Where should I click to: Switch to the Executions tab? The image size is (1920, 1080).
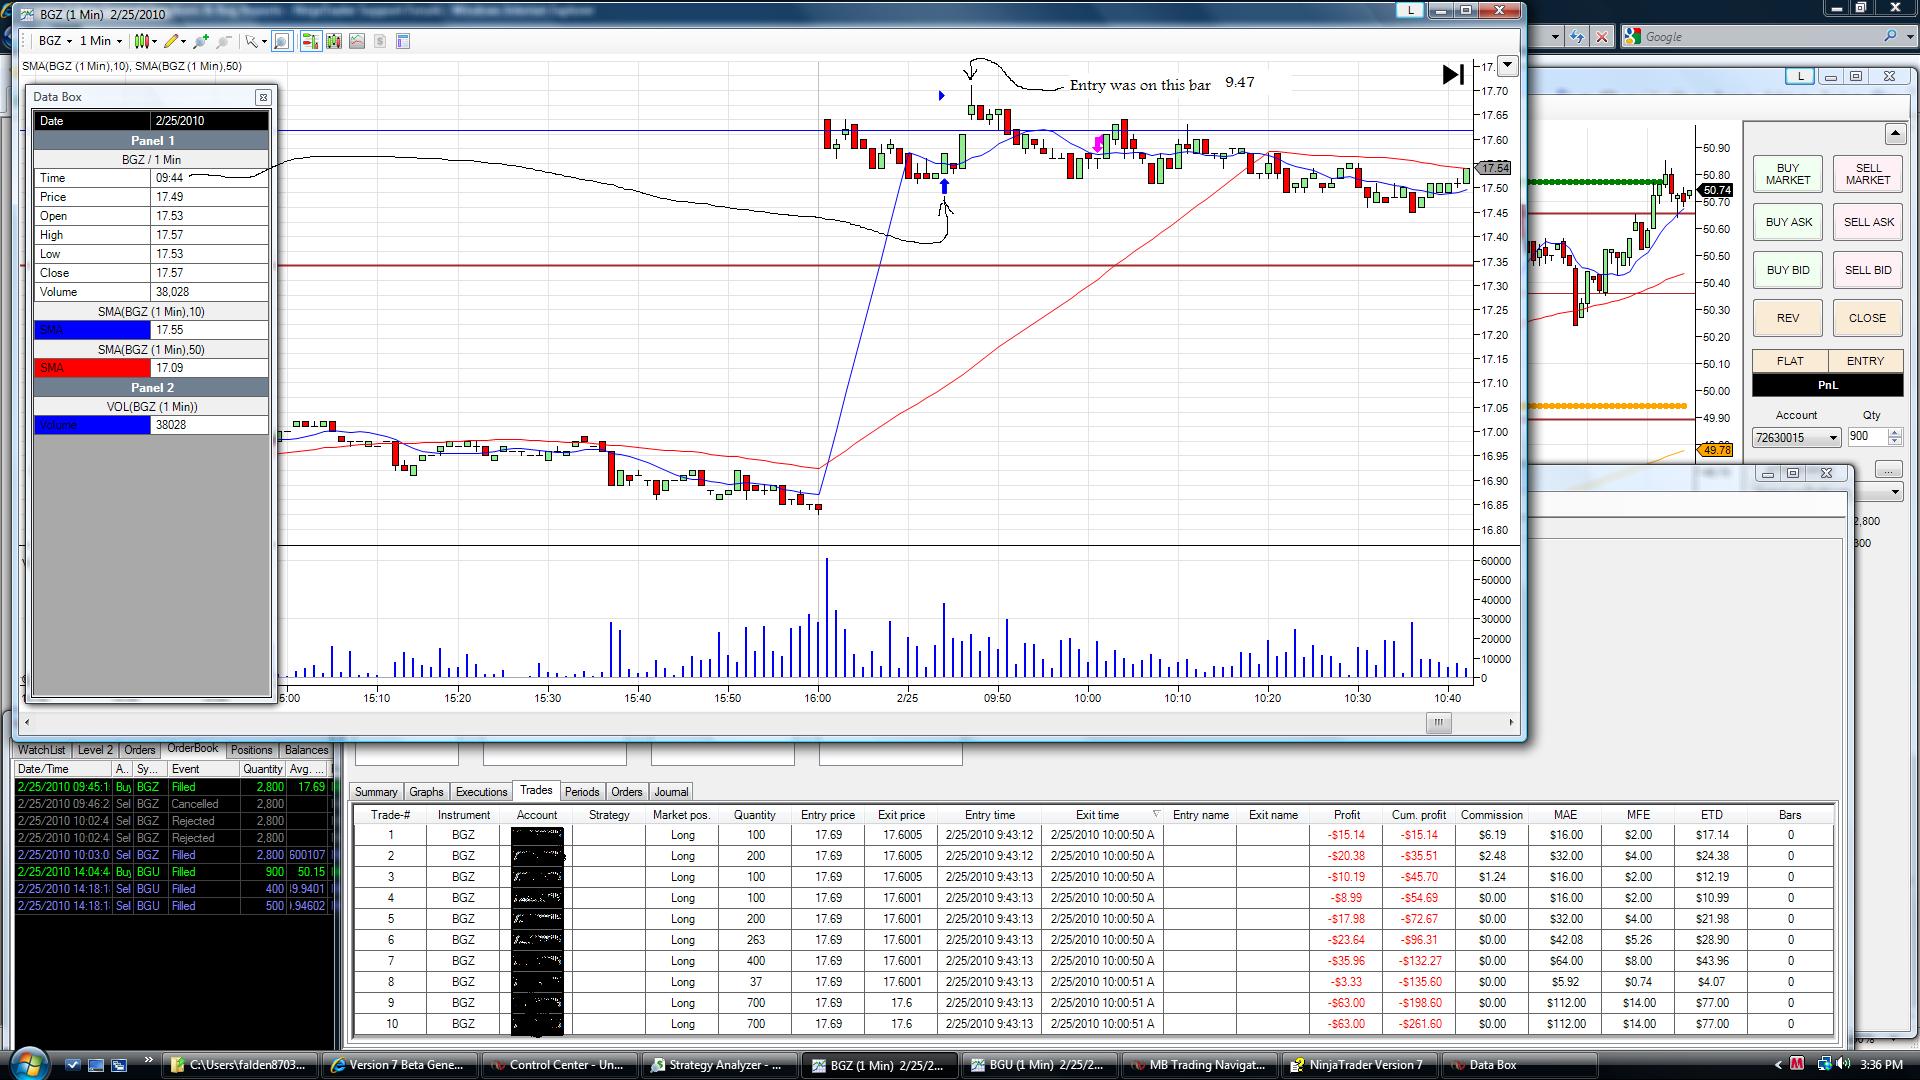[481, 792]
